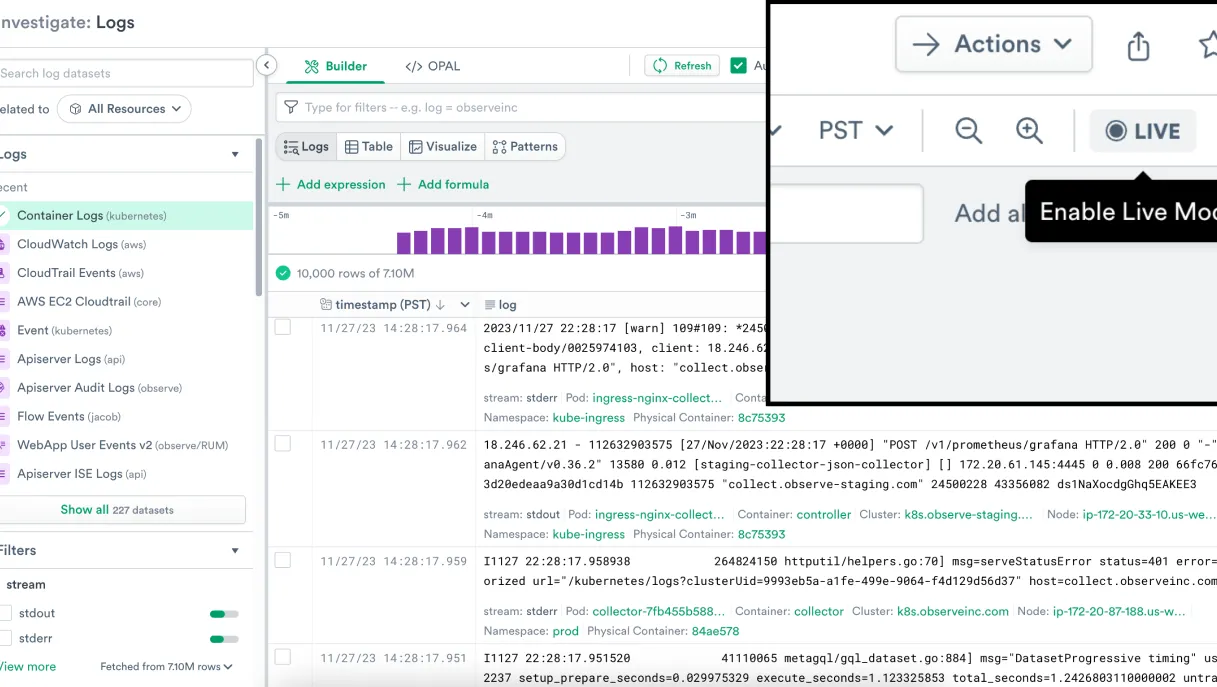Click the plus icon for Add formula
The height and width of the screenshot is (687, 1217).
[x=404, y=184]
